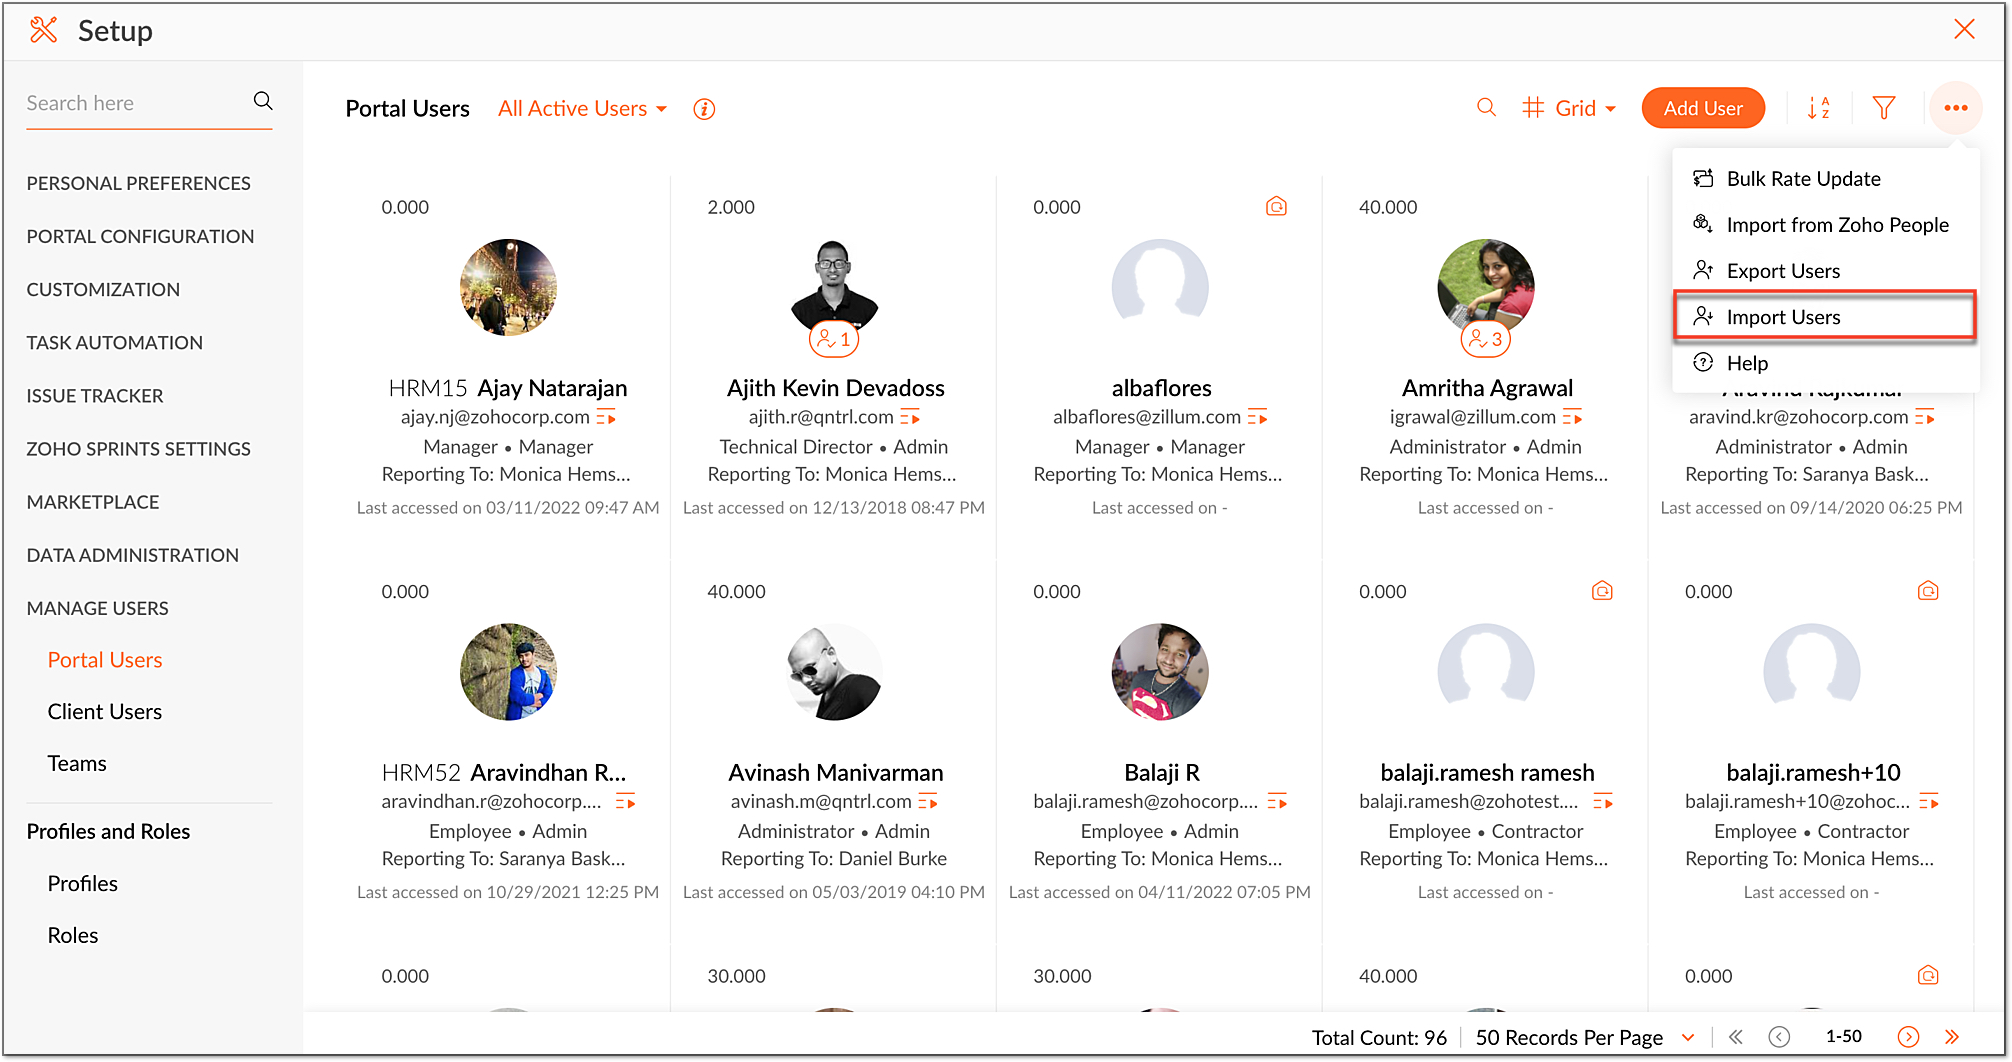Open Client Users in the sidebar

[105, 712]
